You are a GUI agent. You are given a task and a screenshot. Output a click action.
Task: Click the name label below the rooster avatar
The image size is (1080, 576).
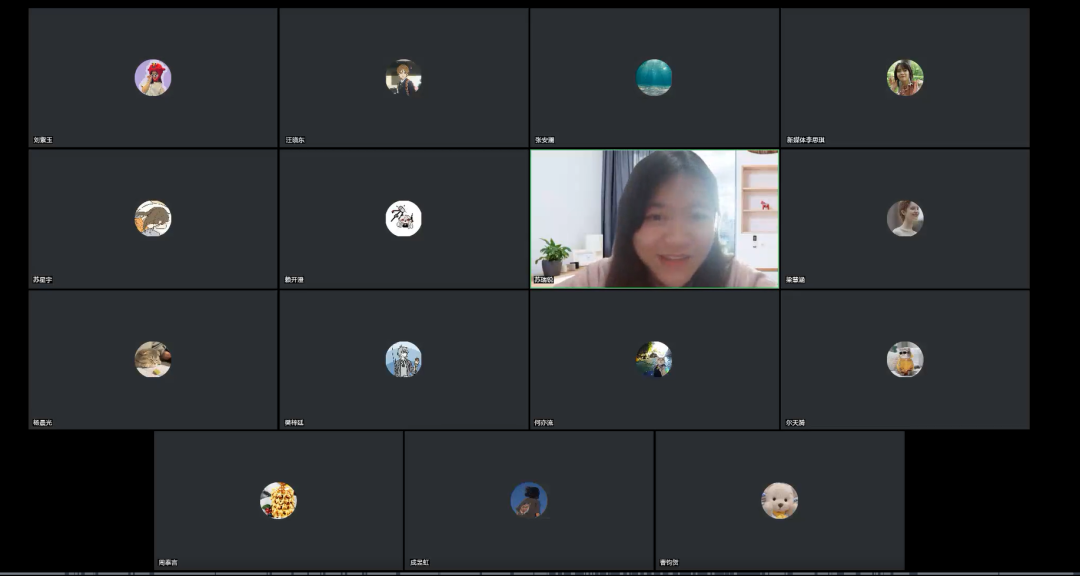point(43,140)
